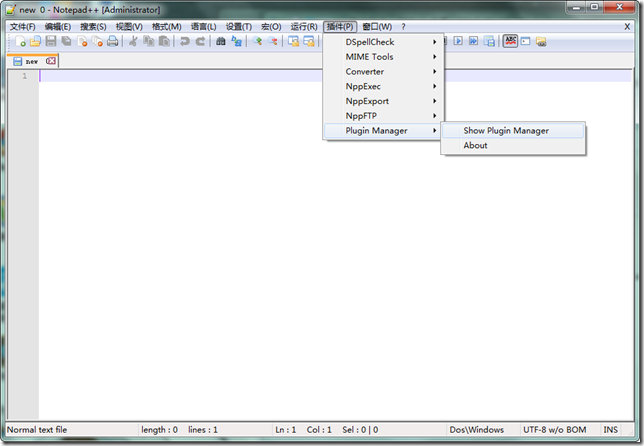Image resolution: width=644 pixels, height=446 pixels.
Task: Toggle INS insert mode in the status bar
Action: tap(611, 430)
